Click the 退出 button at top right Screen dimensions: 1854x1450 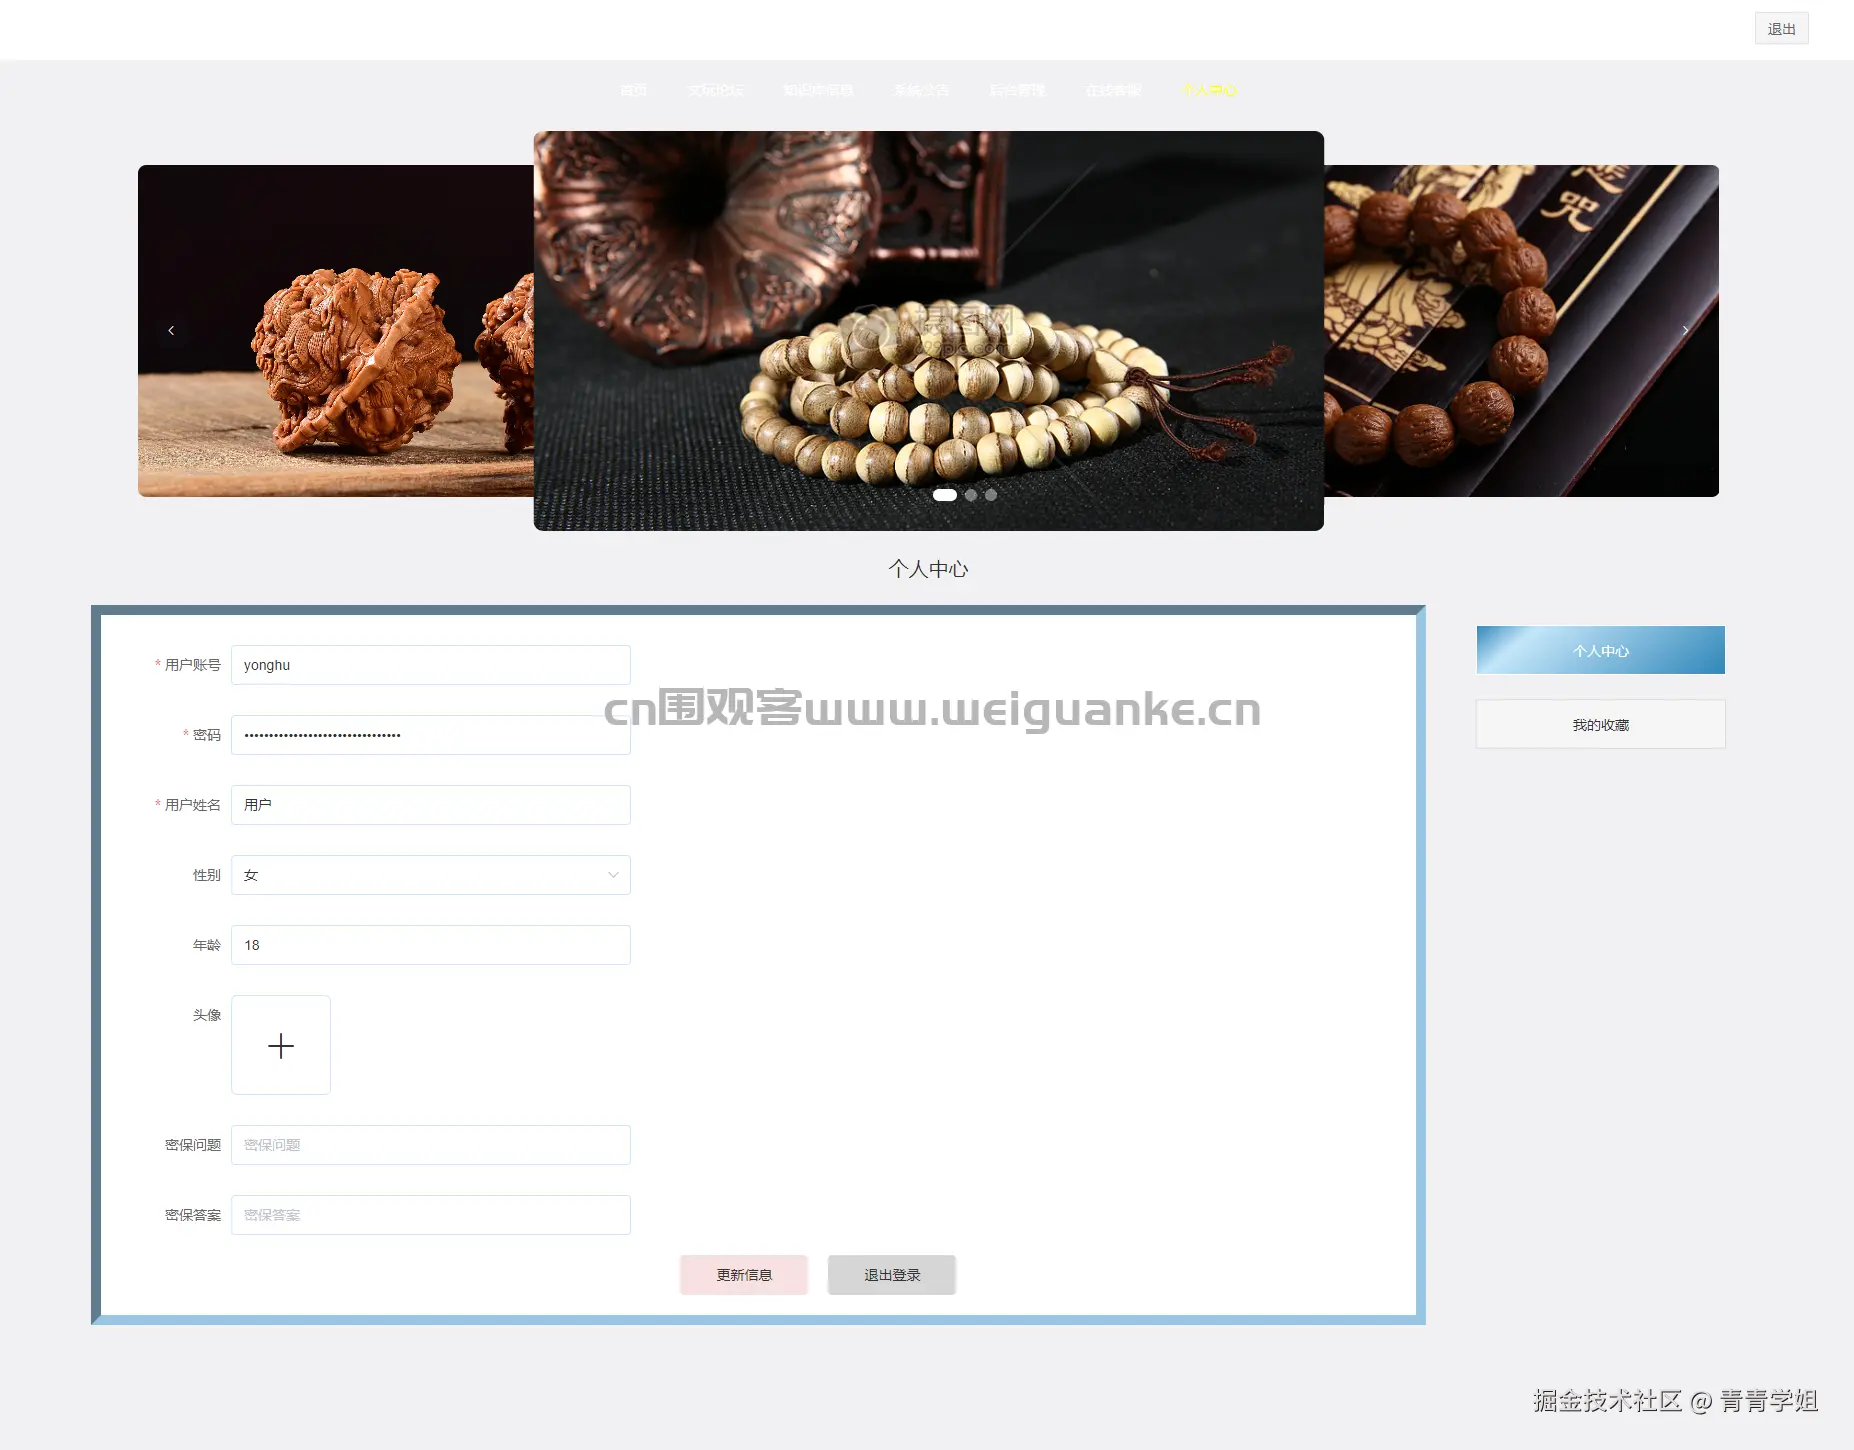[x=1781, y=29]
